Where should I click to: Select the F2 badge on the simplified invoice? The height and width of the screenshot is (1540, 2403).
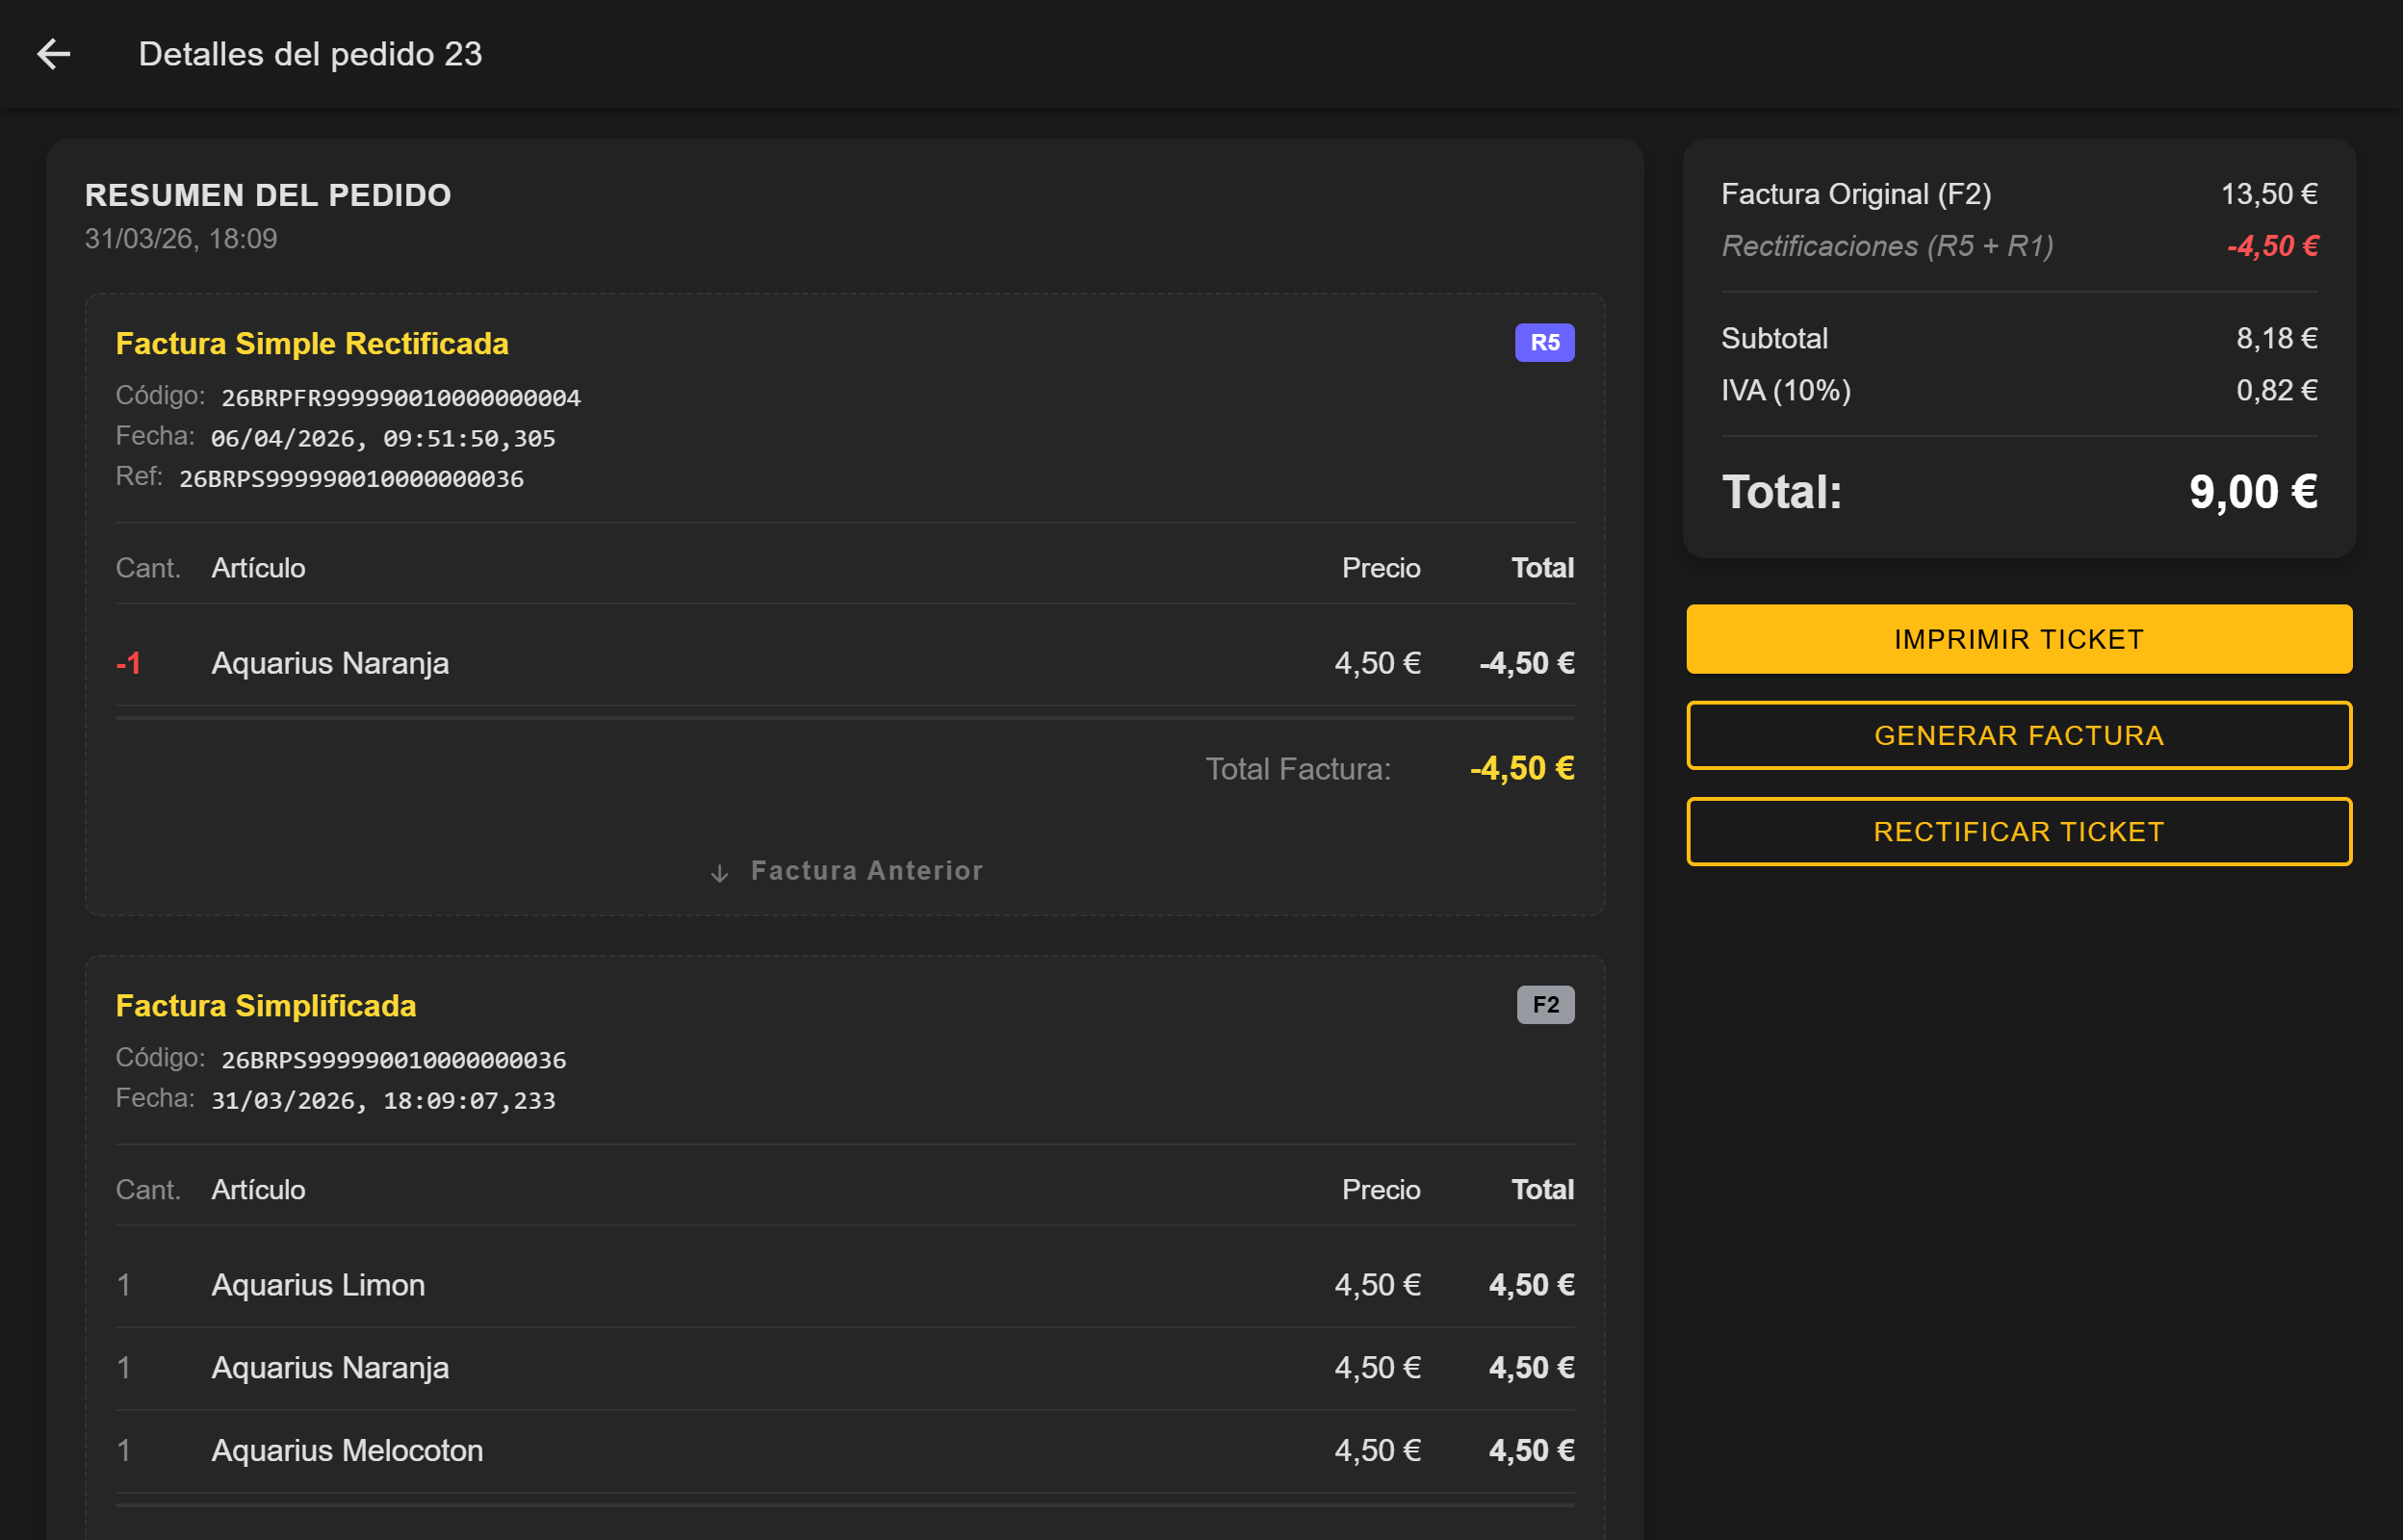point(1547,1006)
